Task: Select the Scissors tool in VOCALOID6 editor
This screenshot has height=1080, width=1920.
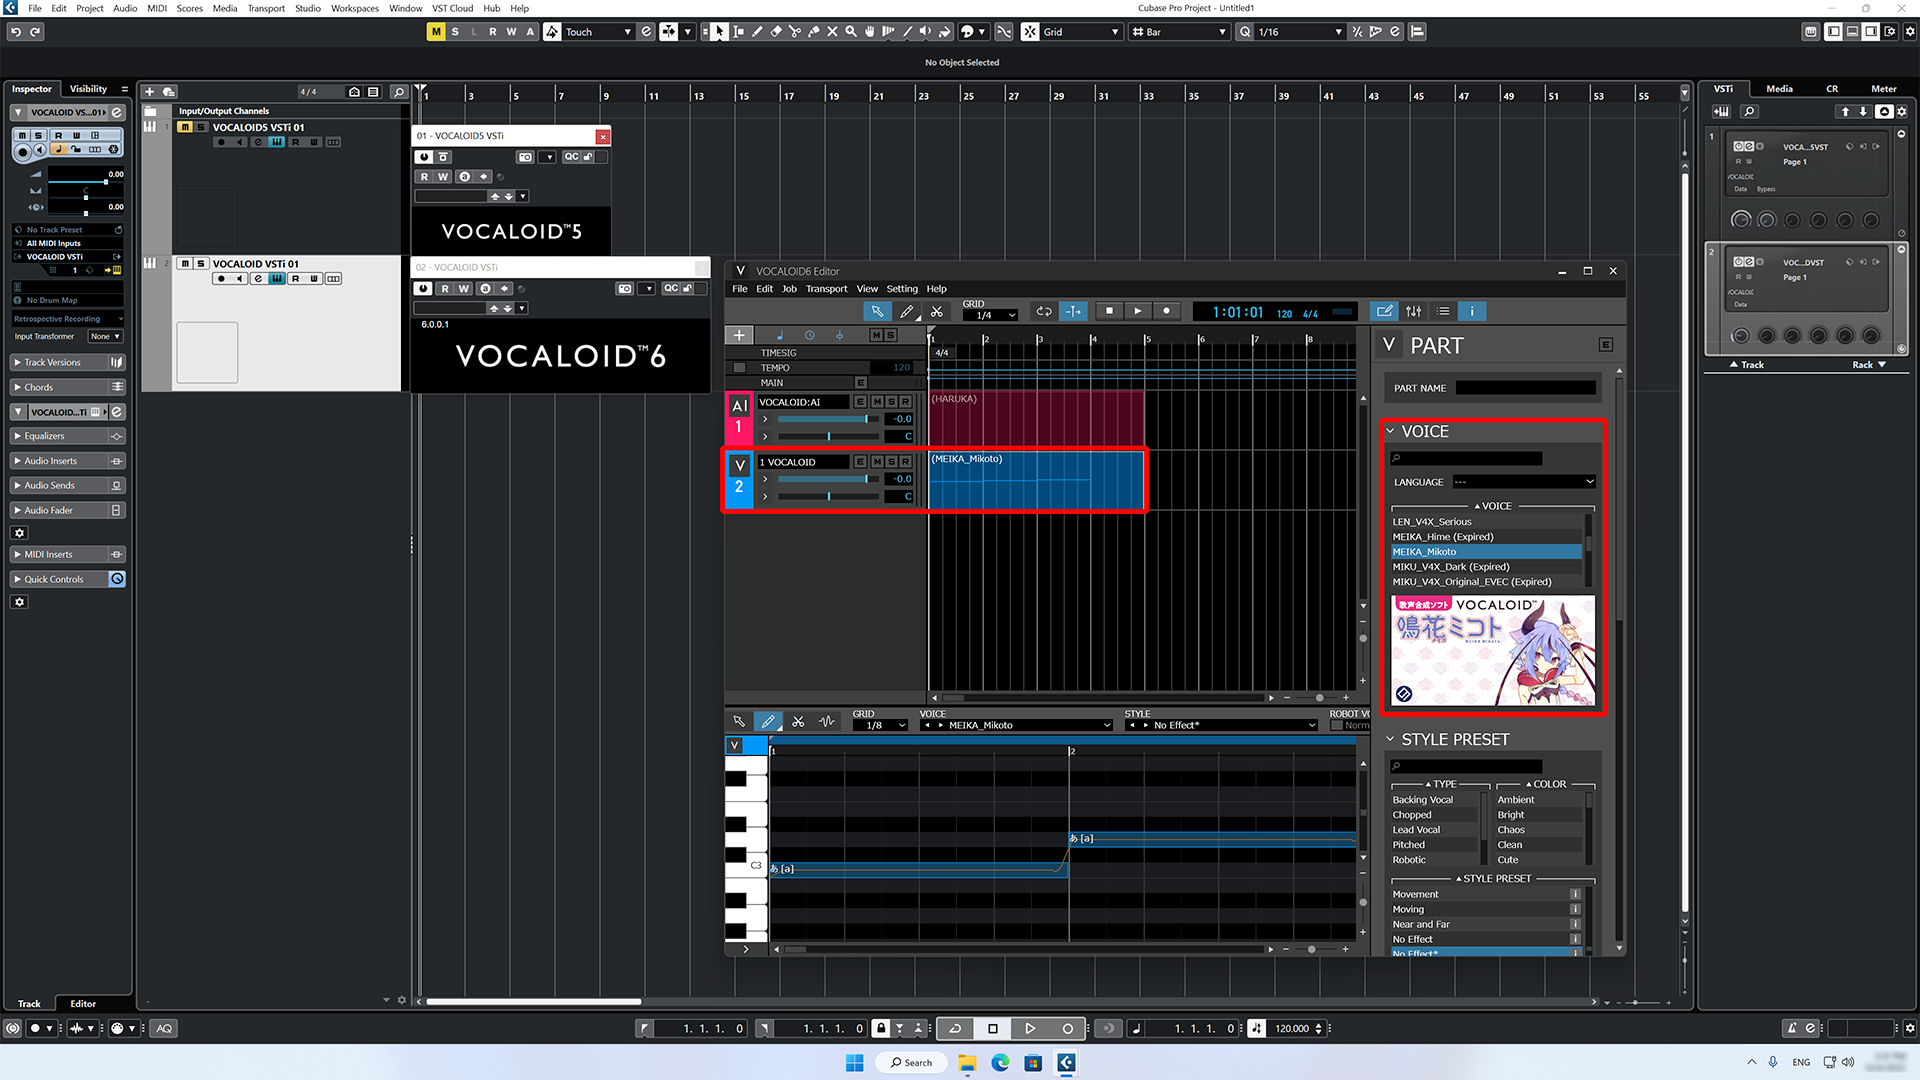Action: coord(937,311)
